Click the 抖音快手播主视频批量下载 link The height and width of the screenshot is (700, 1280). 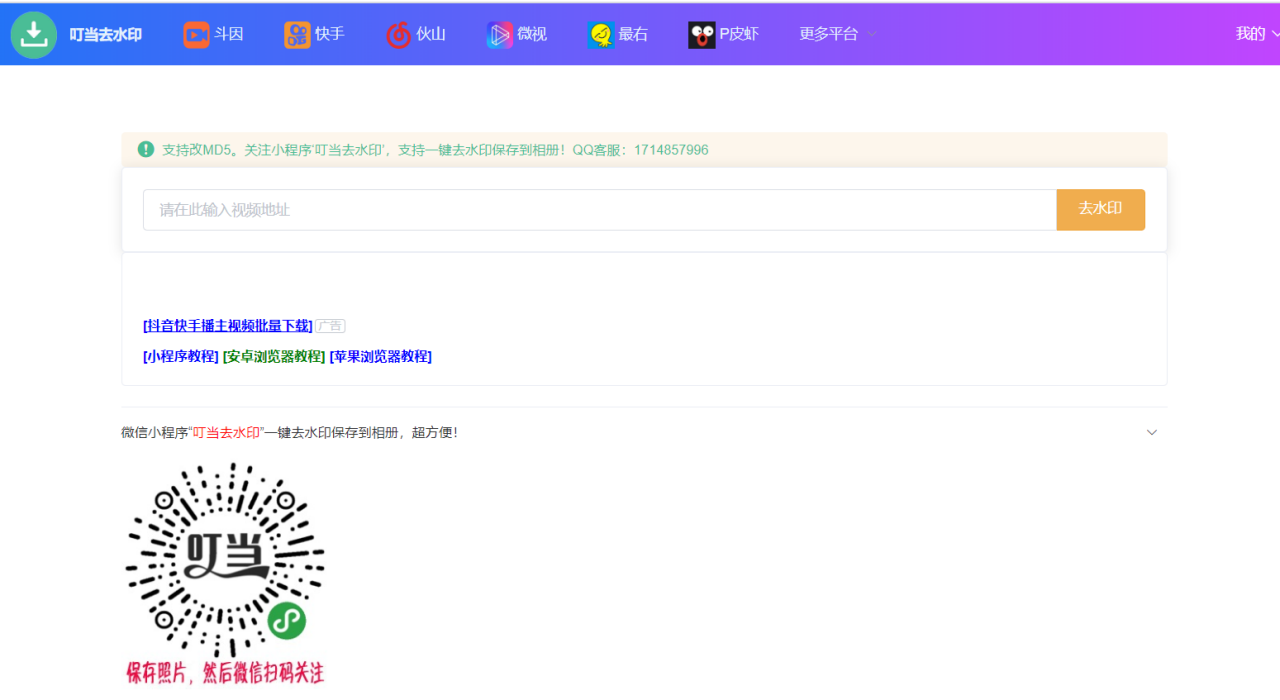tap(228, 324)
